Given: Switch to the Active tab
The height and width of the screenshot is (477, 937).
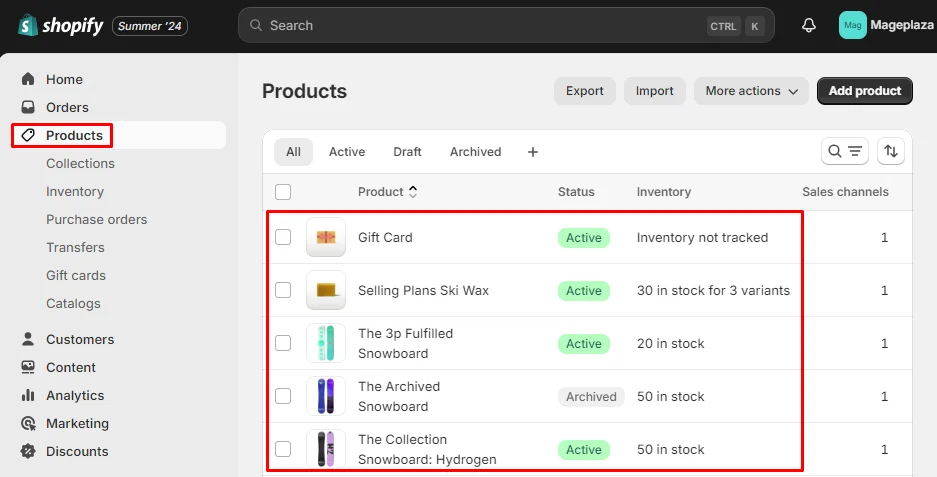Looking at the screenshot, I should click(x=347, y=152).
